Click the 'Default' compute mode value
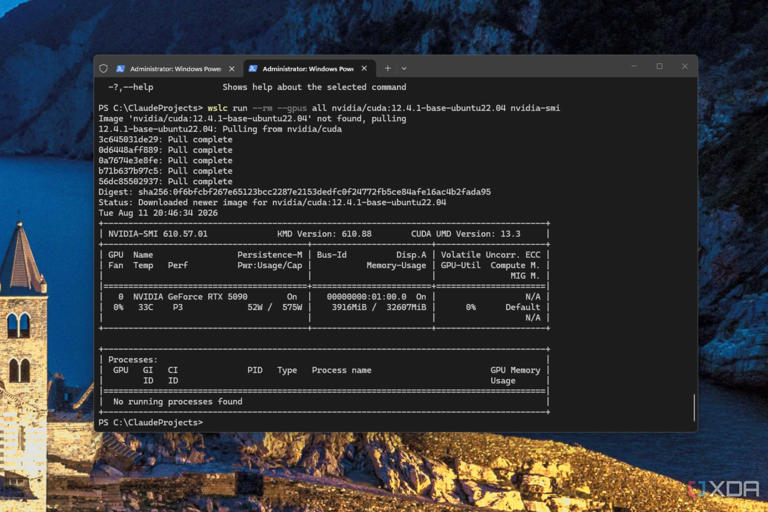Screen dimensions: 768x512 [x=523, y=307]
